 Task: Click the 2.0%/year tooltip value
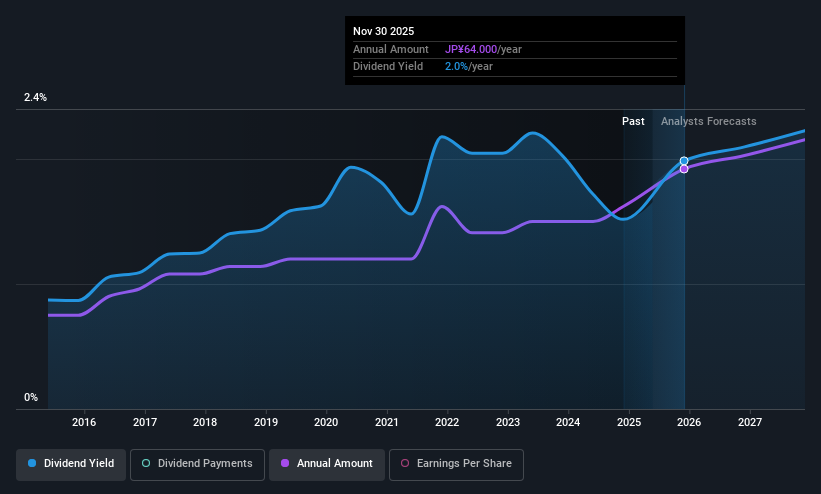[469, 67]
